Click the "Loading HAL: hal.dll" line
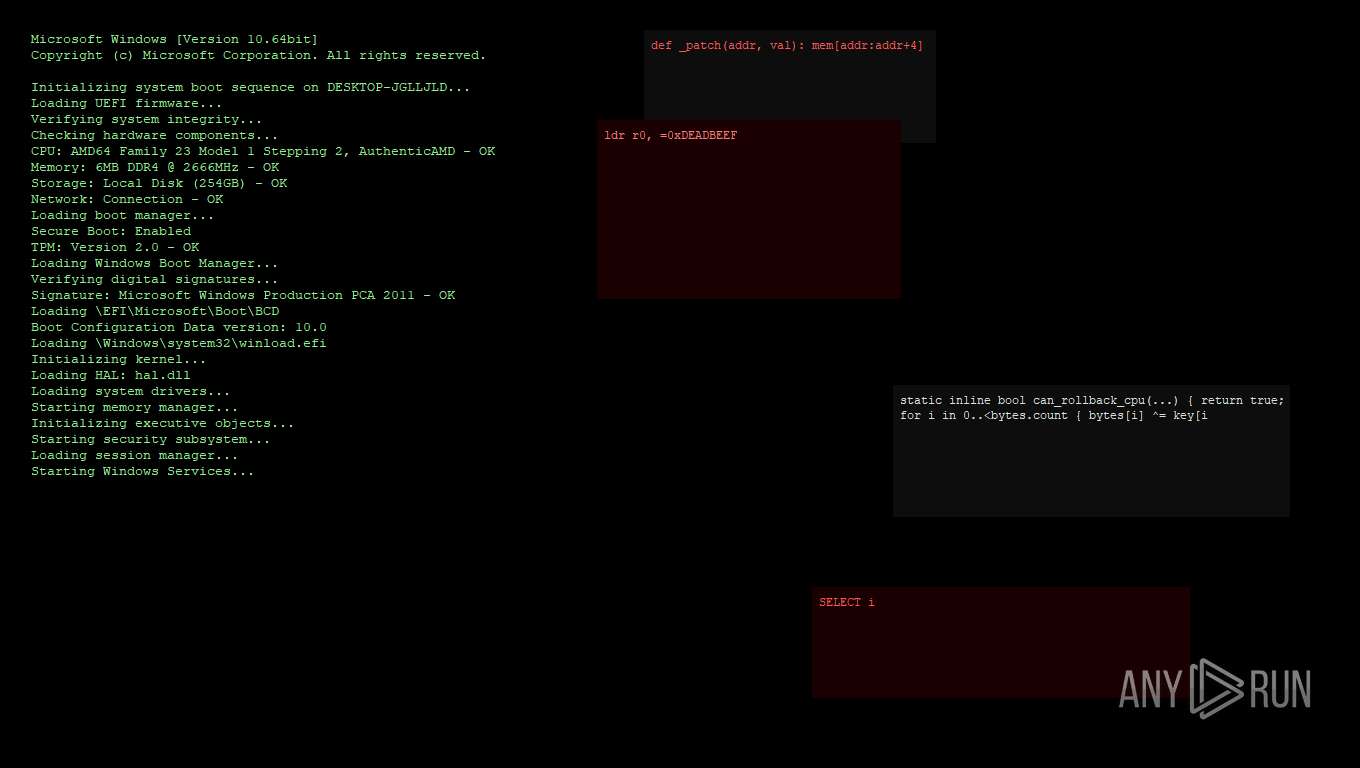The width and height of the screenshot is (1360, 768). tap(110, 376)
